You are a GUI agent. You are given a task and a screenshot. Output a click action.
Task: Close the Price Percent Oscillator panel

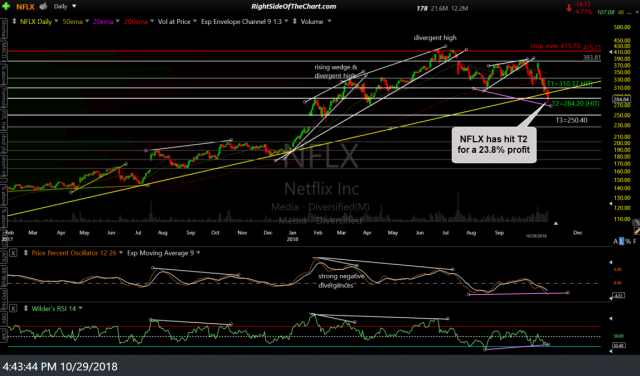(13, 253)
